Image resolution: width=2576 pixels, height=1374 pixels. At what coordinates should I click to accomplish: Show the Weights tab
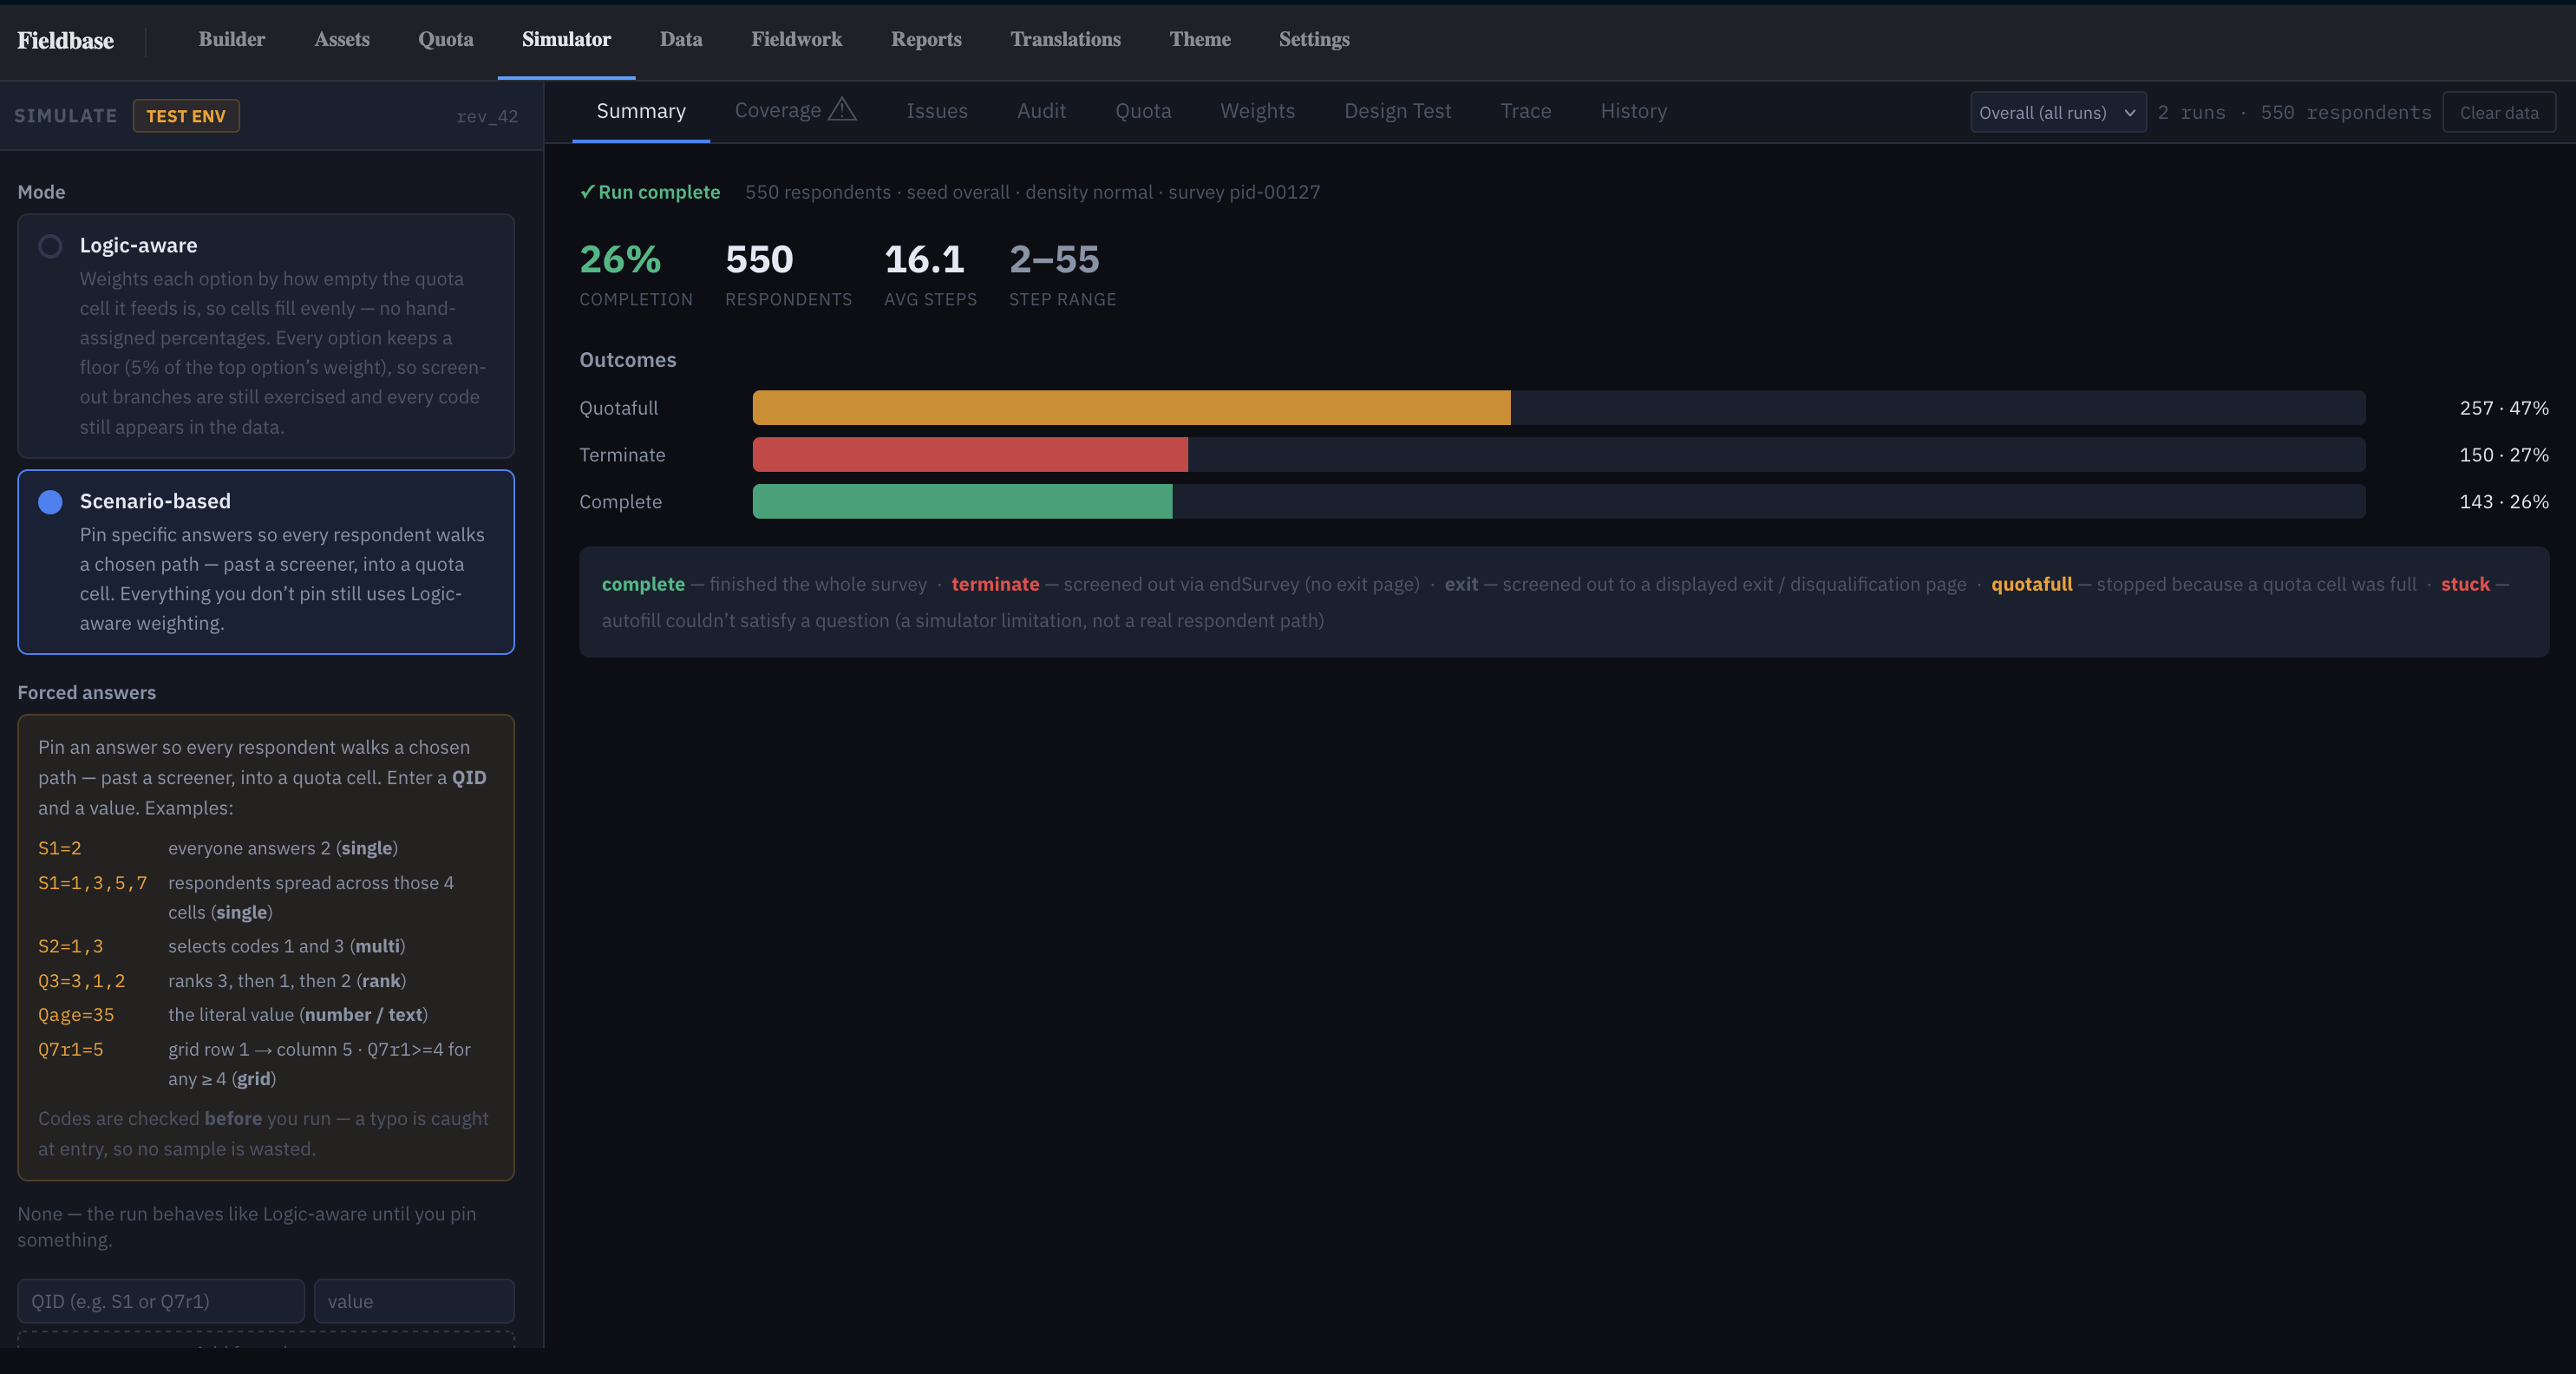click(x=1257, y=111)
